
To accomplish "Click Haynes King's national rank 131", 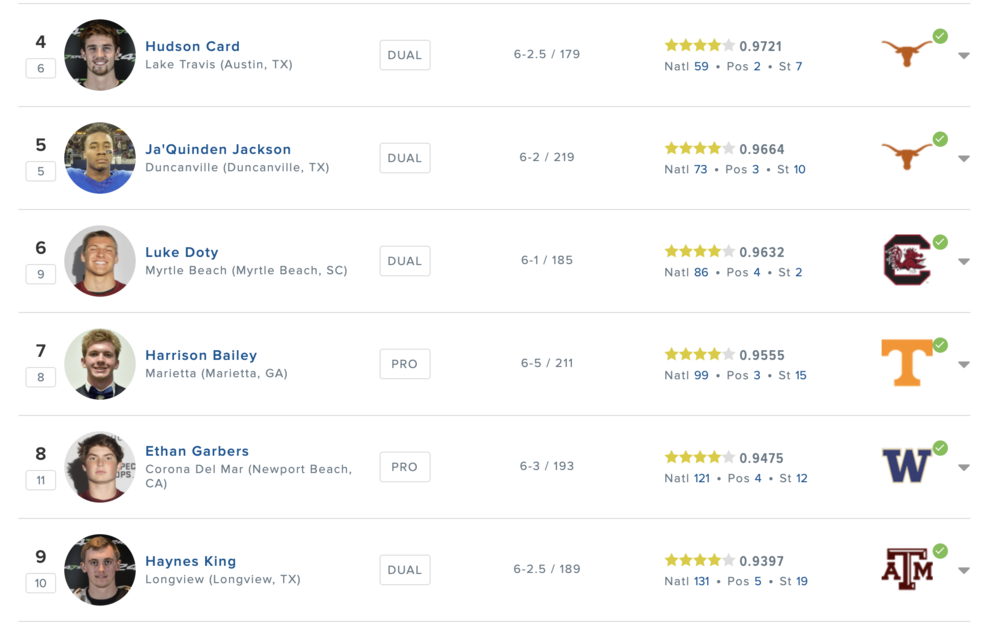I will (701, 581).
